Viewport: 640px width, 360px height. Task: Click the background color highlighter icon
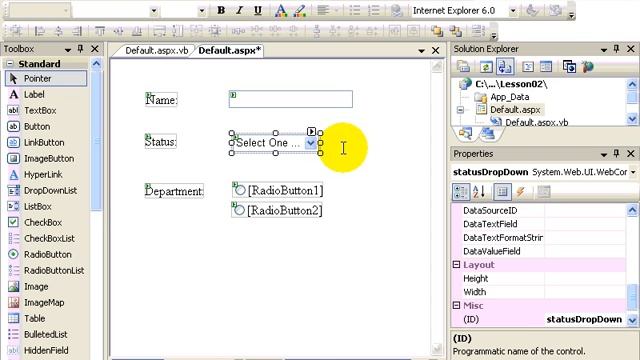(x=299, y=10)
